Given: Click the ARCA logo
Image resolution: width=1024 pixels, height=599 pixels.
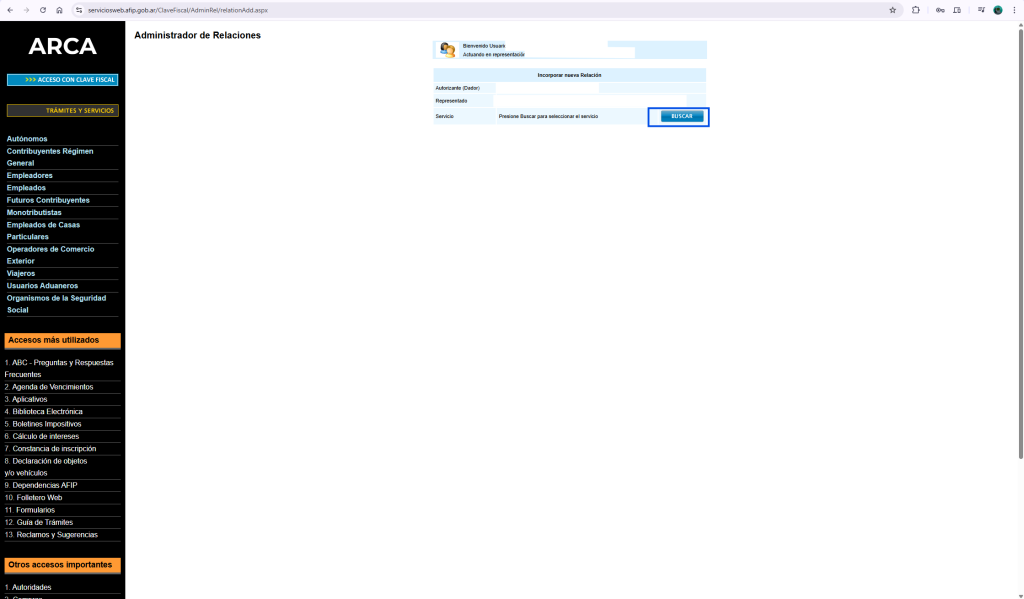Looking at the screenshot, I should tap(62, 47).
